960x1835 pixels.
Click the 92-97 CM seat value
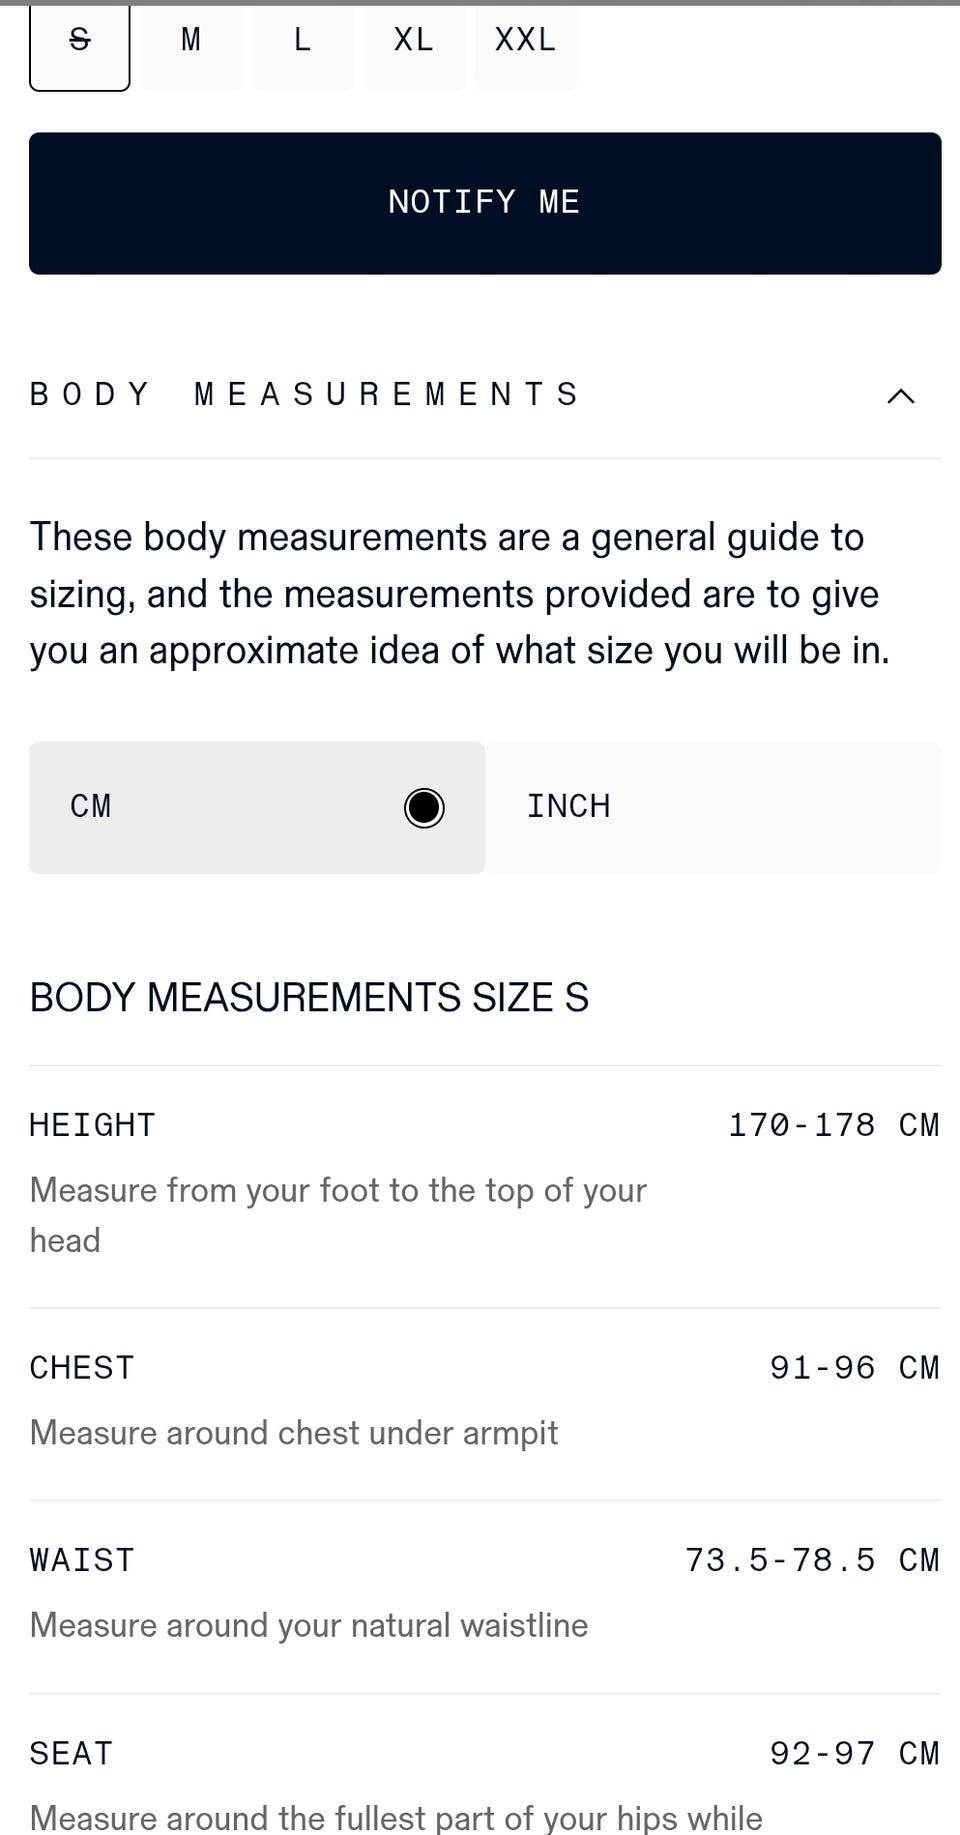pyautogui.click(x=854, y=1753)
